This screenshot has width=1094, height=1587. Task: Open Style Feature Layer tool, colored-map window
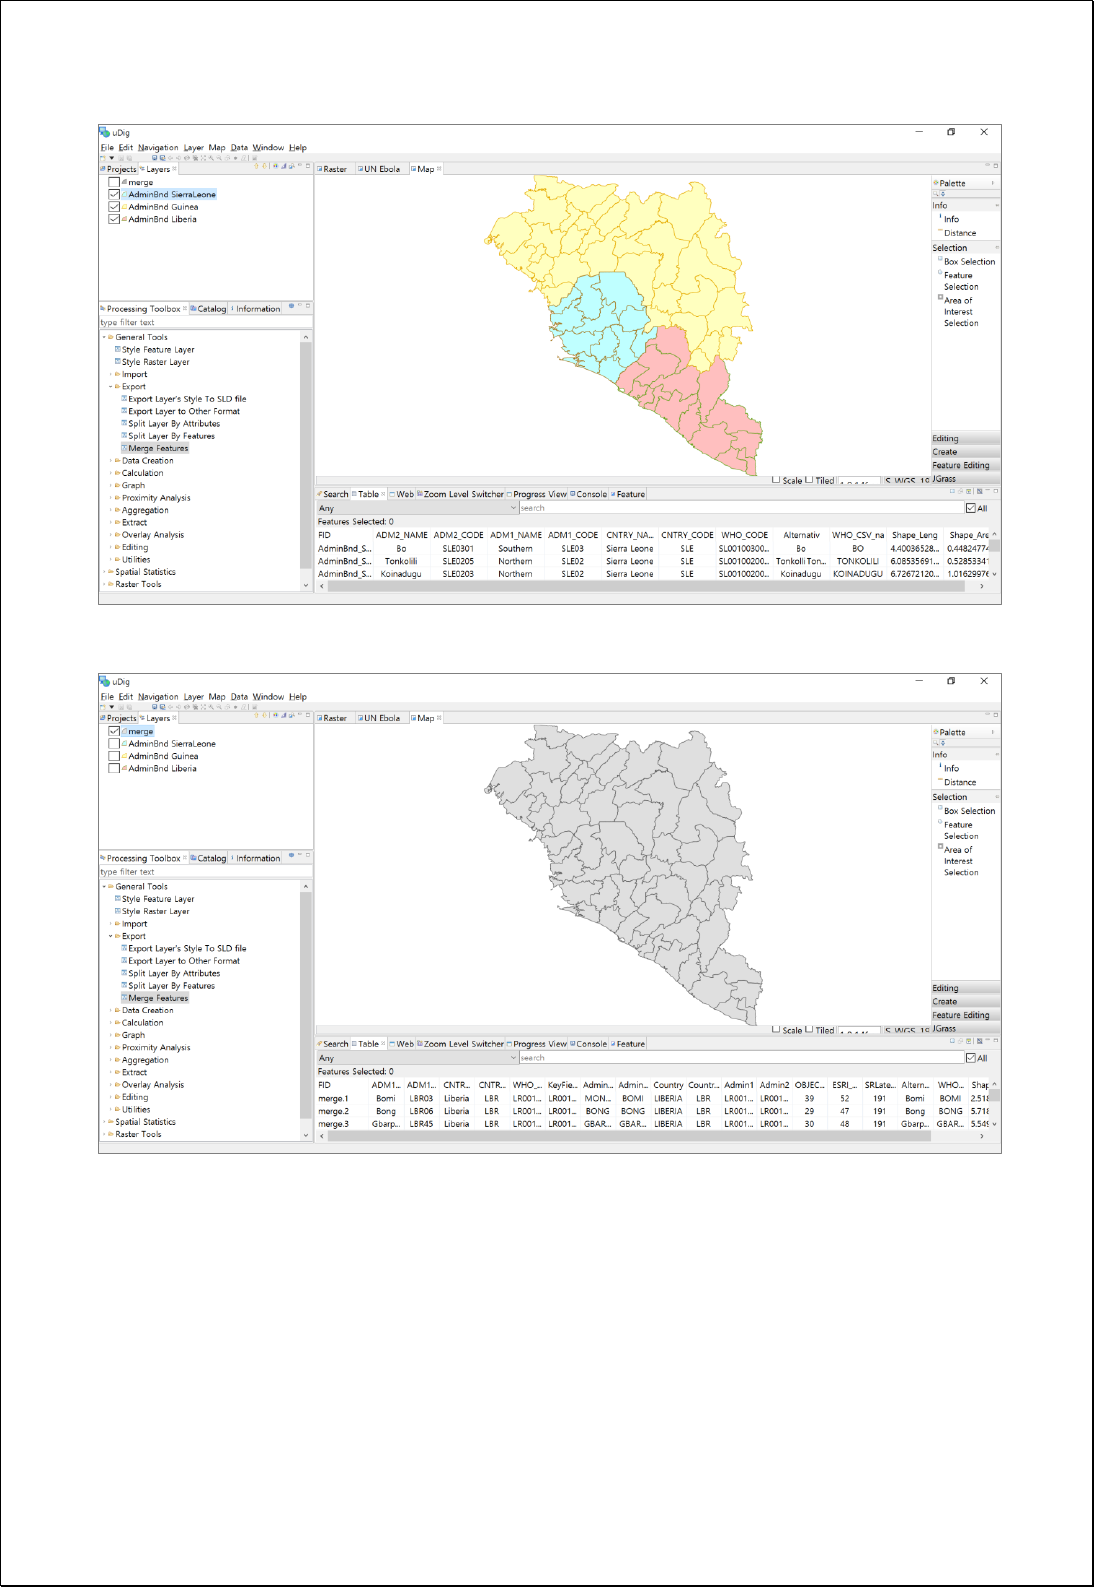pyautogui.click(x=155, y=350)
